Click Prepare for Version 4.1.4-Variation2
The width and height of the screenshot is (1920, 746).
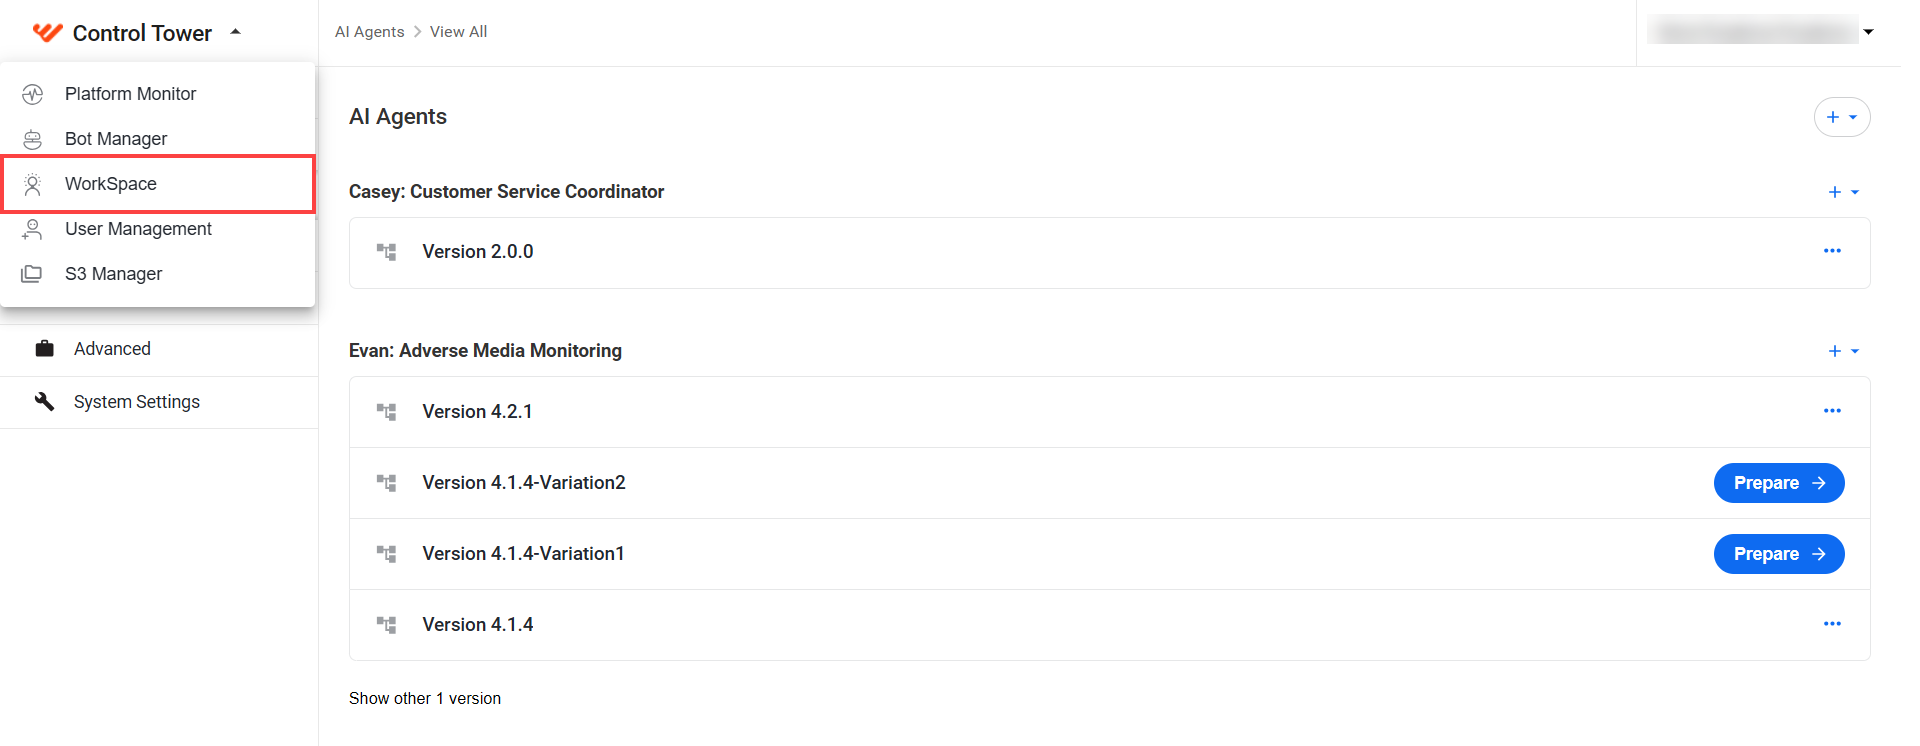[x=1779, y=483]
